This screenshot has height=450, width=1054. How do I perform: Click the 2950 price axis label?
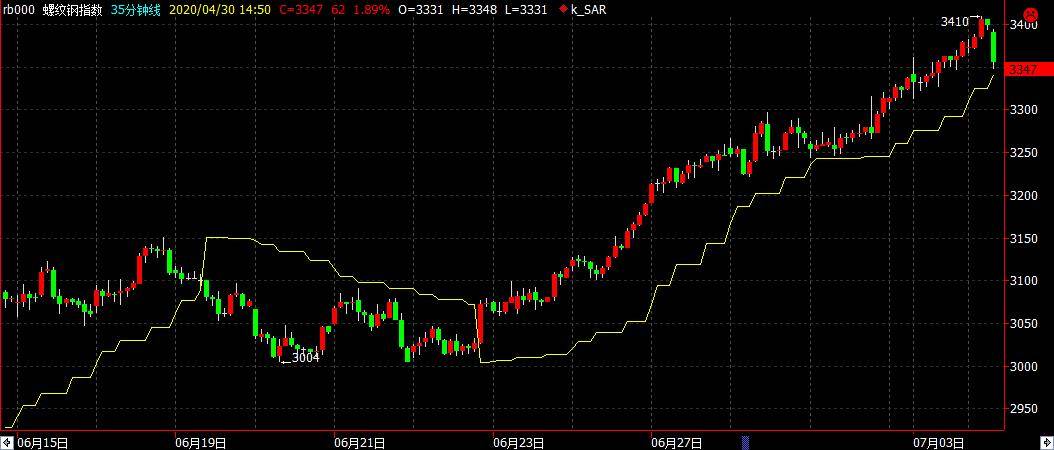1026,409
